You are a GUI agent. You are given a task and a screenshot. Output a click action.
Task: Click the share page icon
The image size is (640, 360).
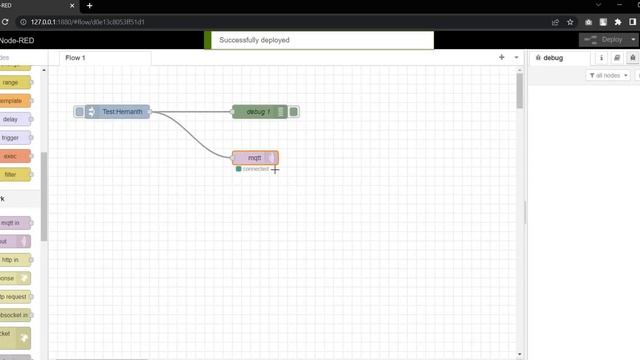point(555,22)
